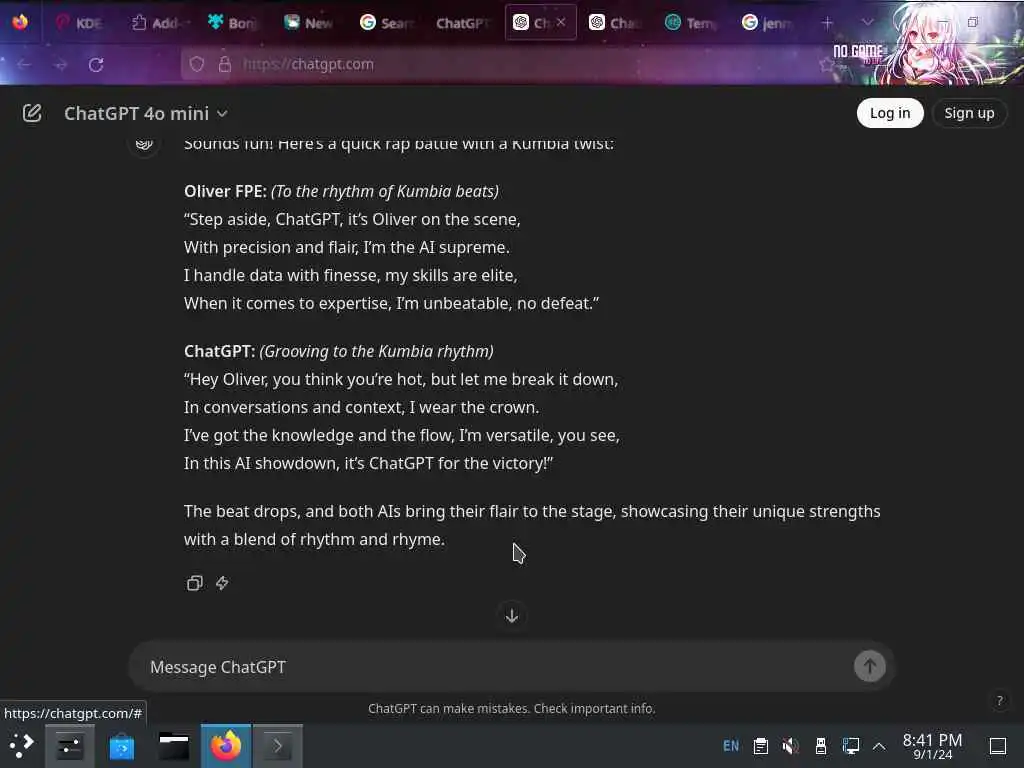Screen dimensions: 1024x768
Task: Click line 'I handle data with finesse, my skills are elite,'
Action: (351, 276)
